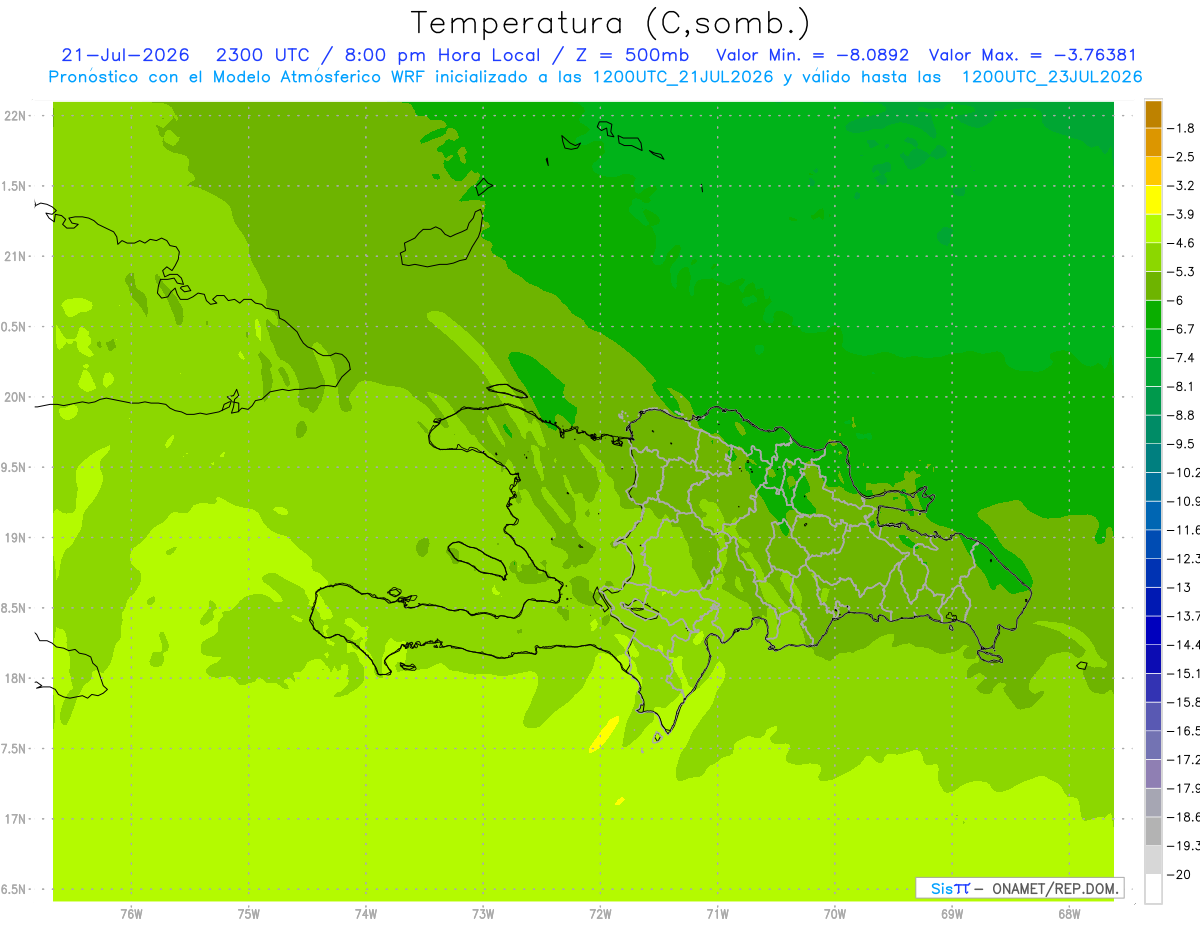This screenshot has width=1200, height=927.
Task: Click the "2300 UTC" time text
Action: click(x=261, y=55)
